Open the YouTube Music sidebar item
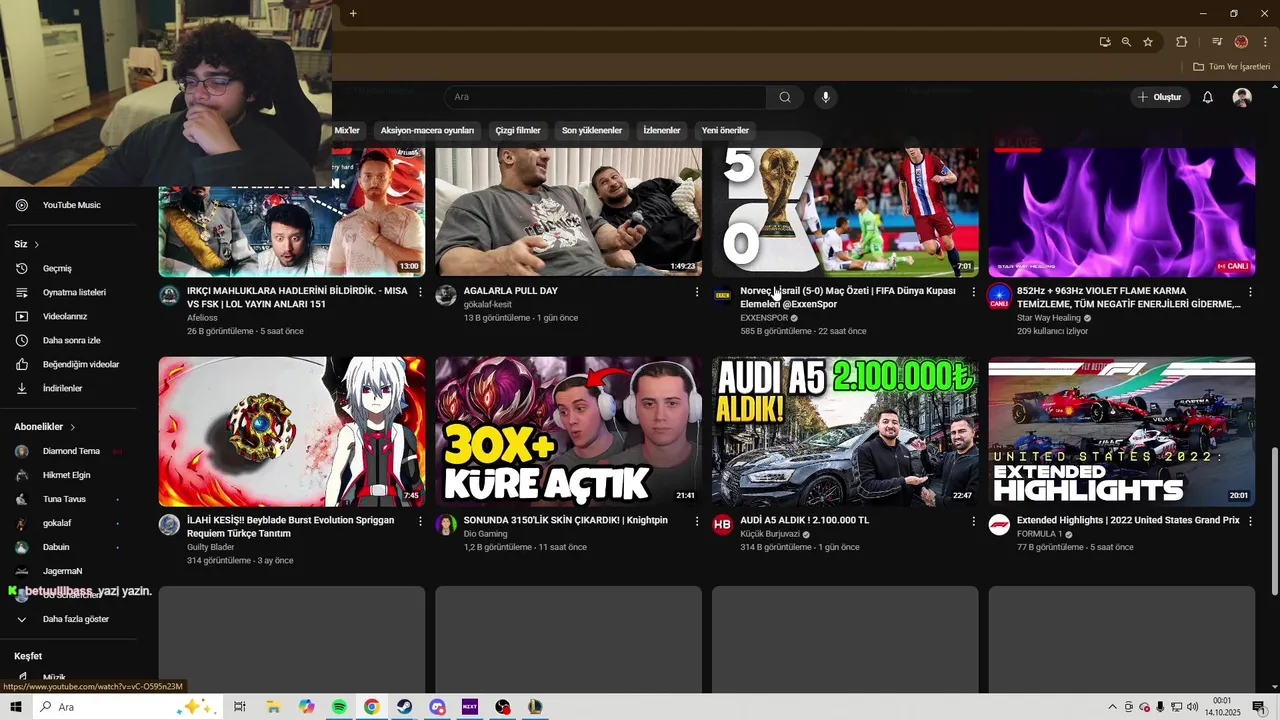Image resolution: width=1280 pixels, height=720 pixels. click(x=70, y=205)
